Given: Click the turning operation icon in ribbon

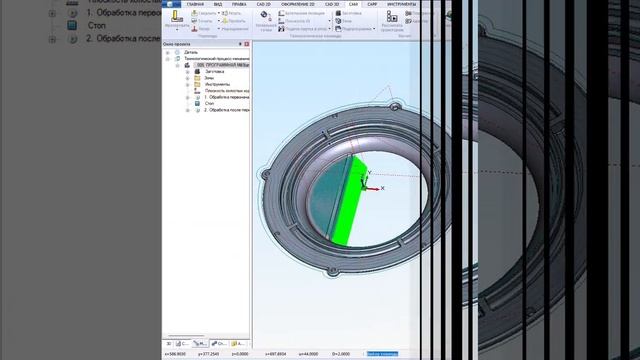Looking at the screenshot, I should pyautogui.click(x=194, y=21).
